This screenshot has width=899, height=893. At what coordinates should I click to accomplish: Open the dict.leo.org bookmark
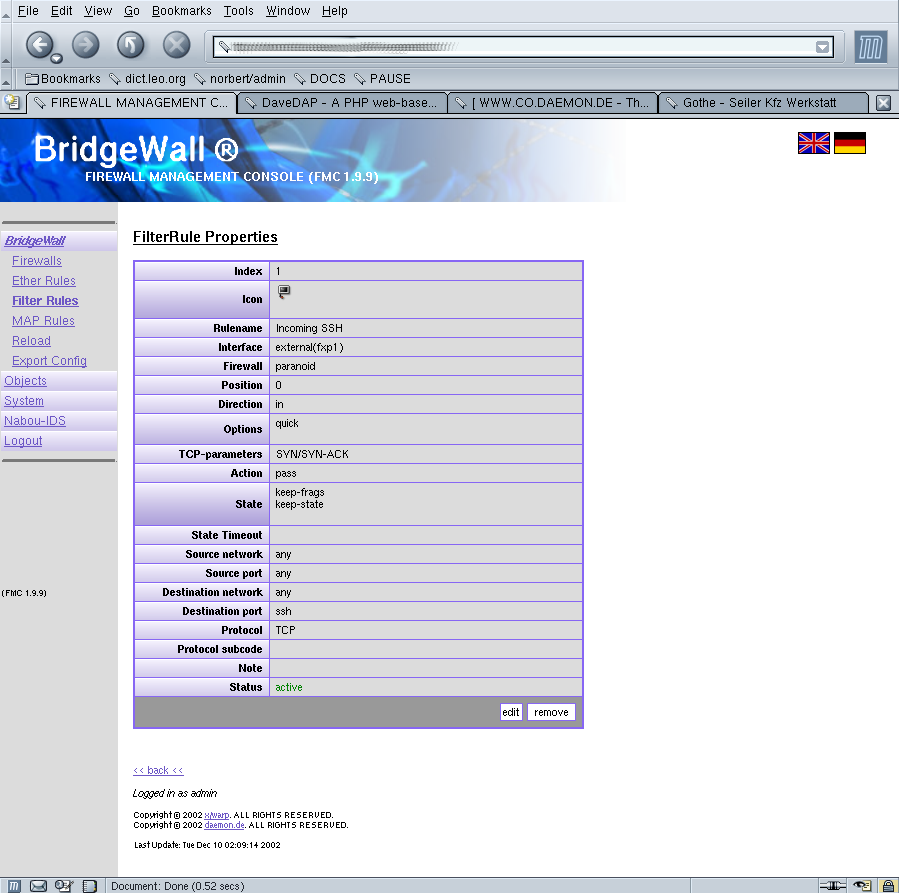147,79
